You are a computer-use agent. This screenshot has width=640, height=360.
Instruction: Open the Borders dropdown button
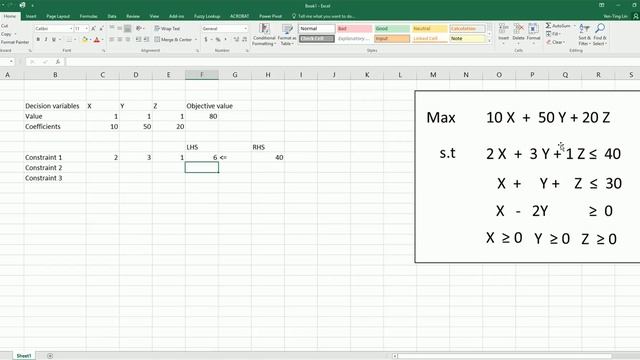click(x=69, y=40)
